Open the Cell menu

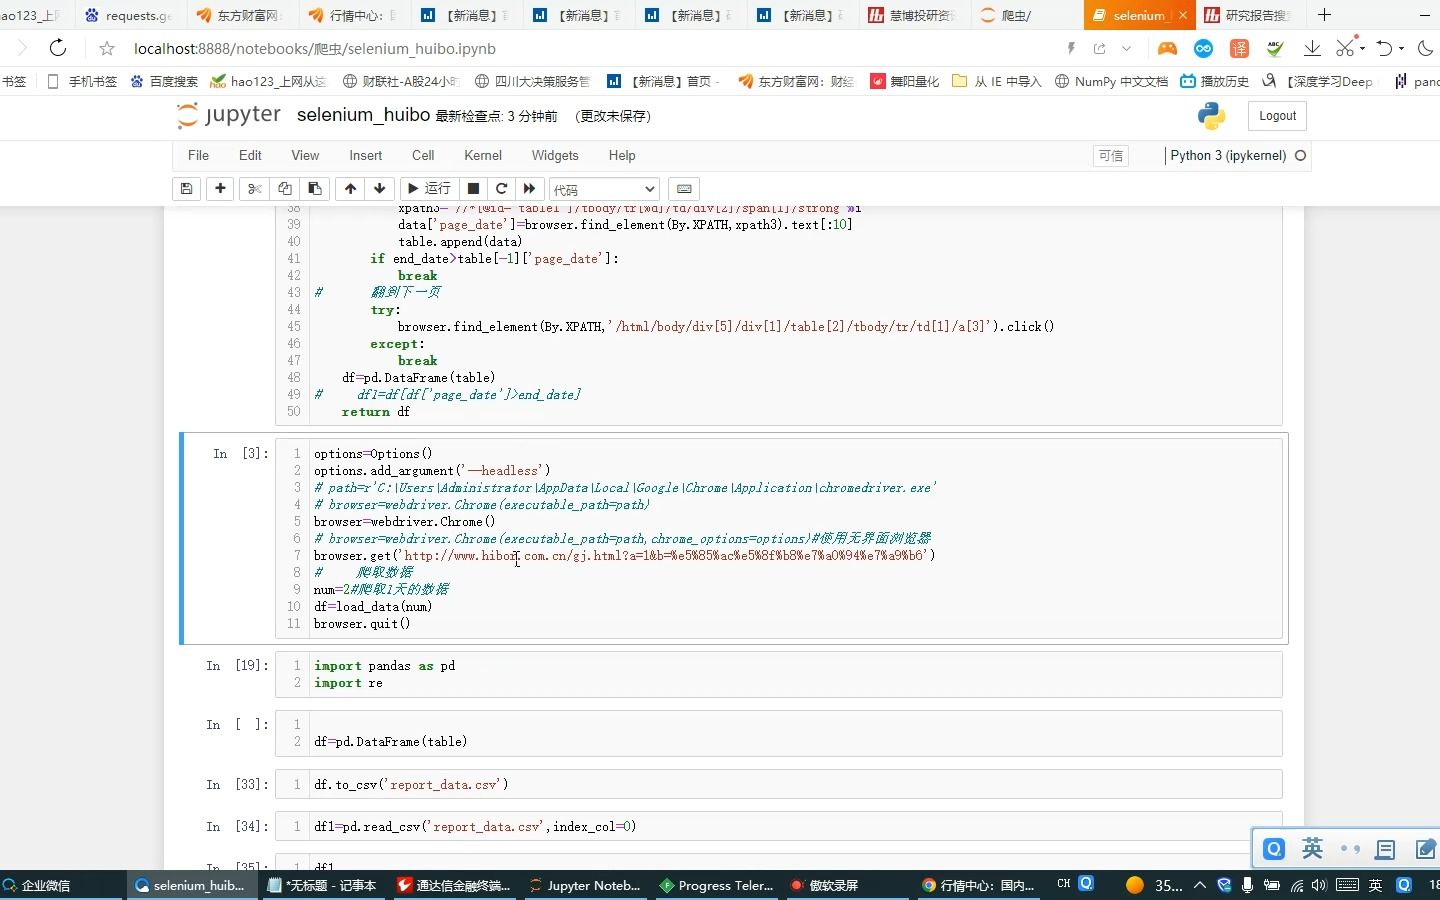tap(423, 156)
